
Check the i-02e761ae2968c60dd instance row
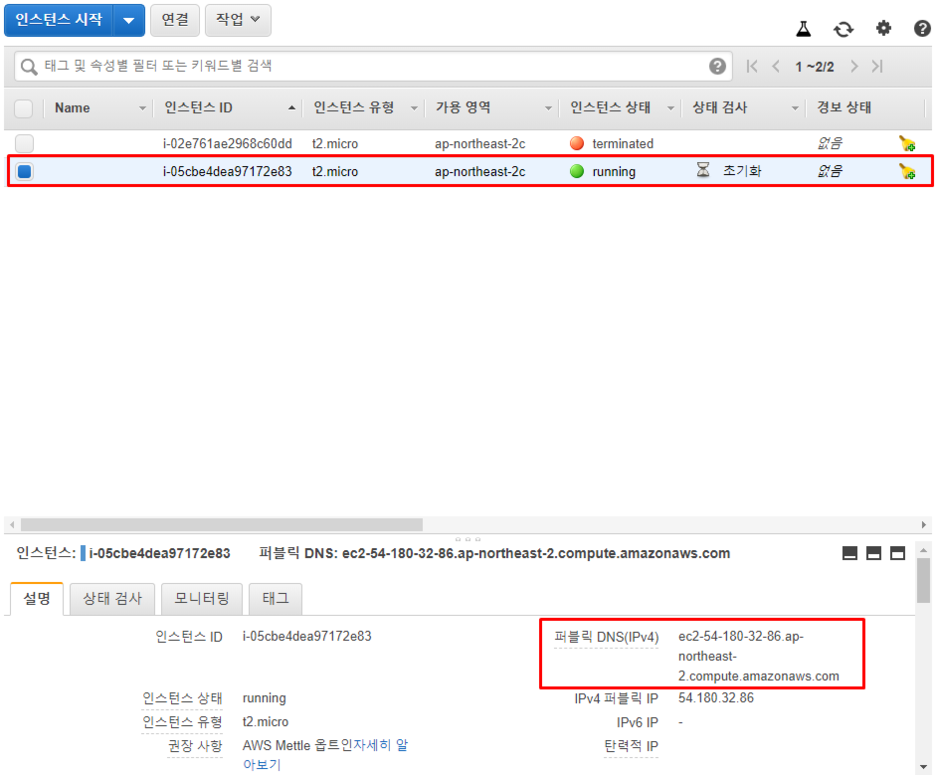[x=24, y=143]
